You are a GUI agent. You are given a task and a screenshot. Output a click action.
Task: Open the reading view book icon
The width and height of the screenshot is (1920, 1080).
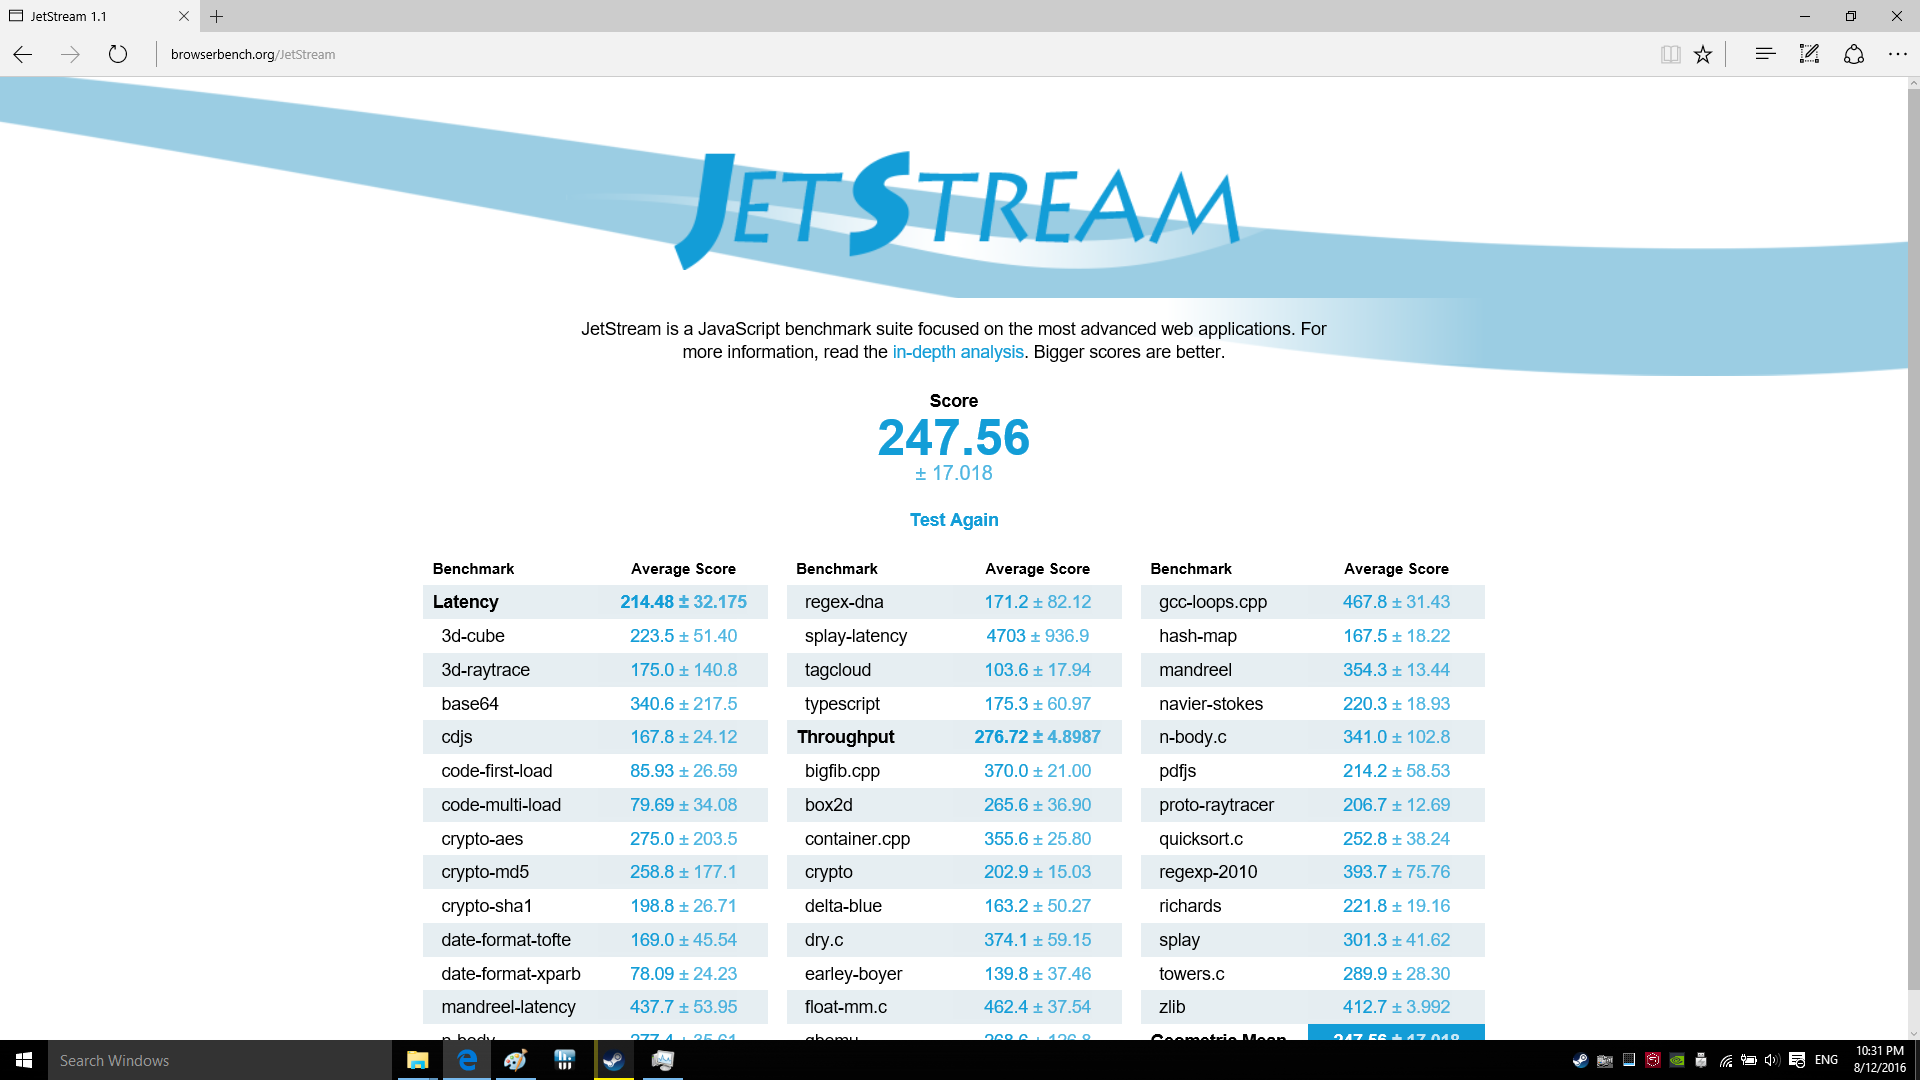(x=1670, y=54)
